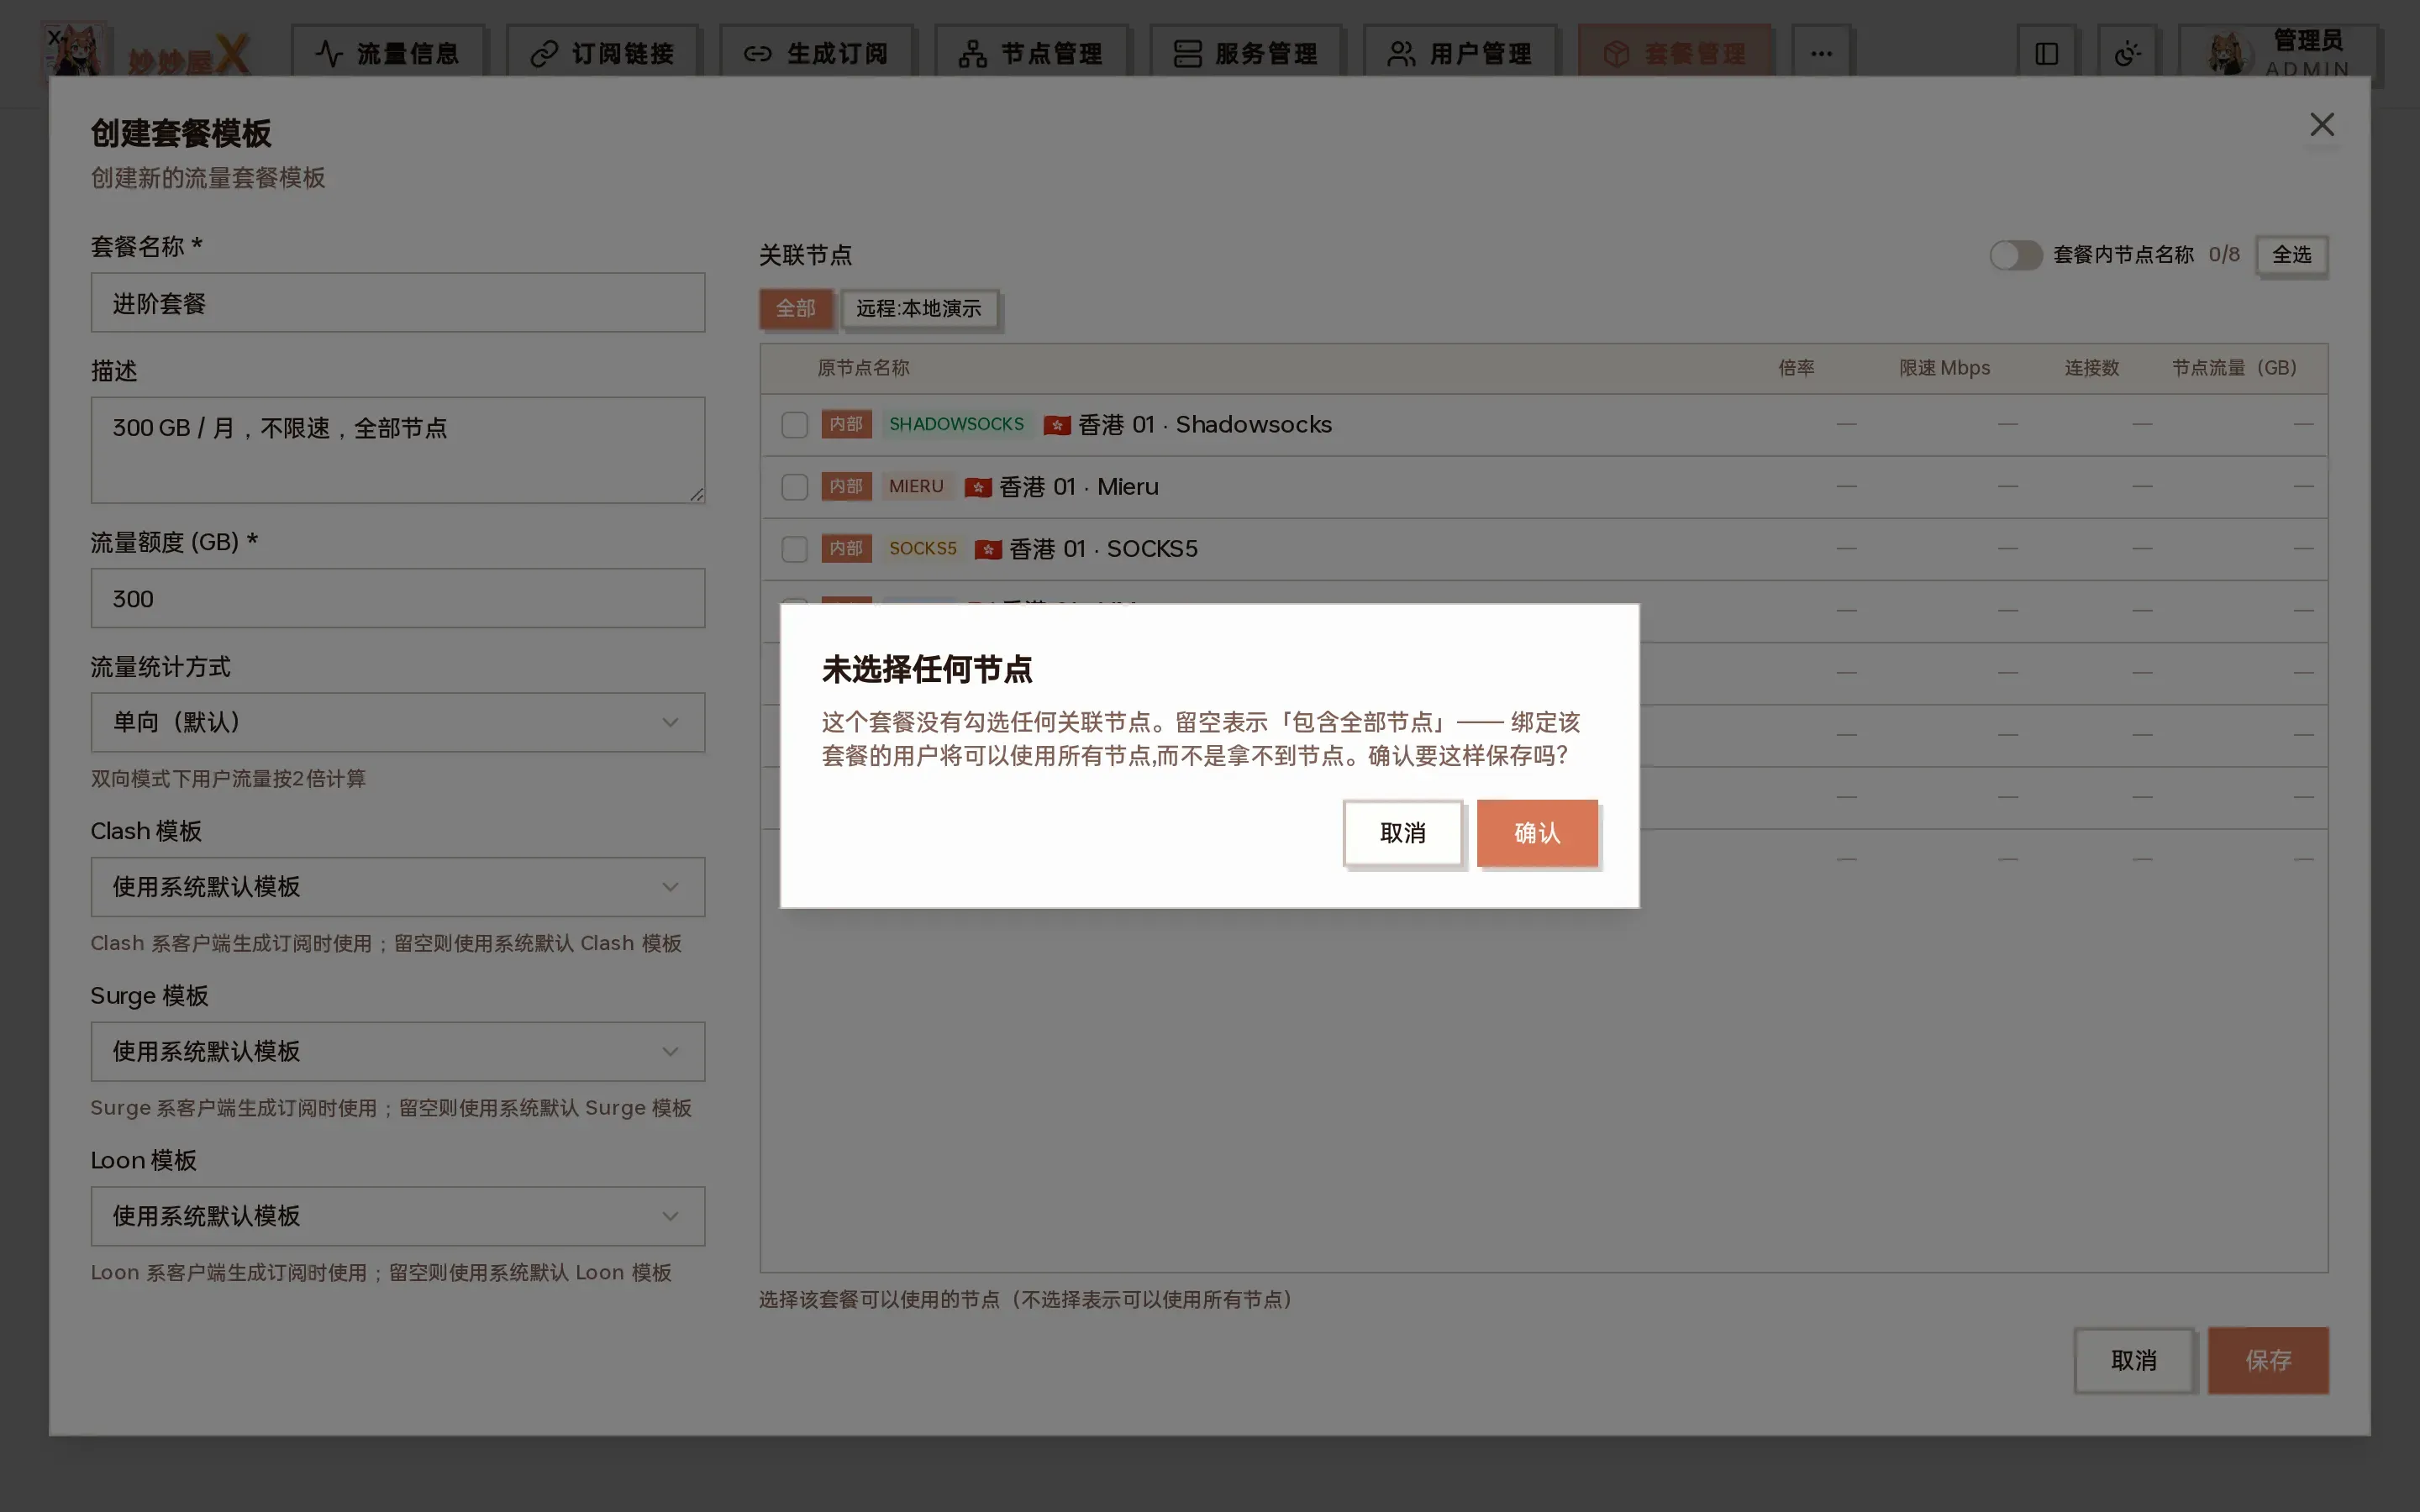Check the 香港 01 · Mieru node
The width and height of the screenshot is (2420, 1512).
(x=794, y=487)
